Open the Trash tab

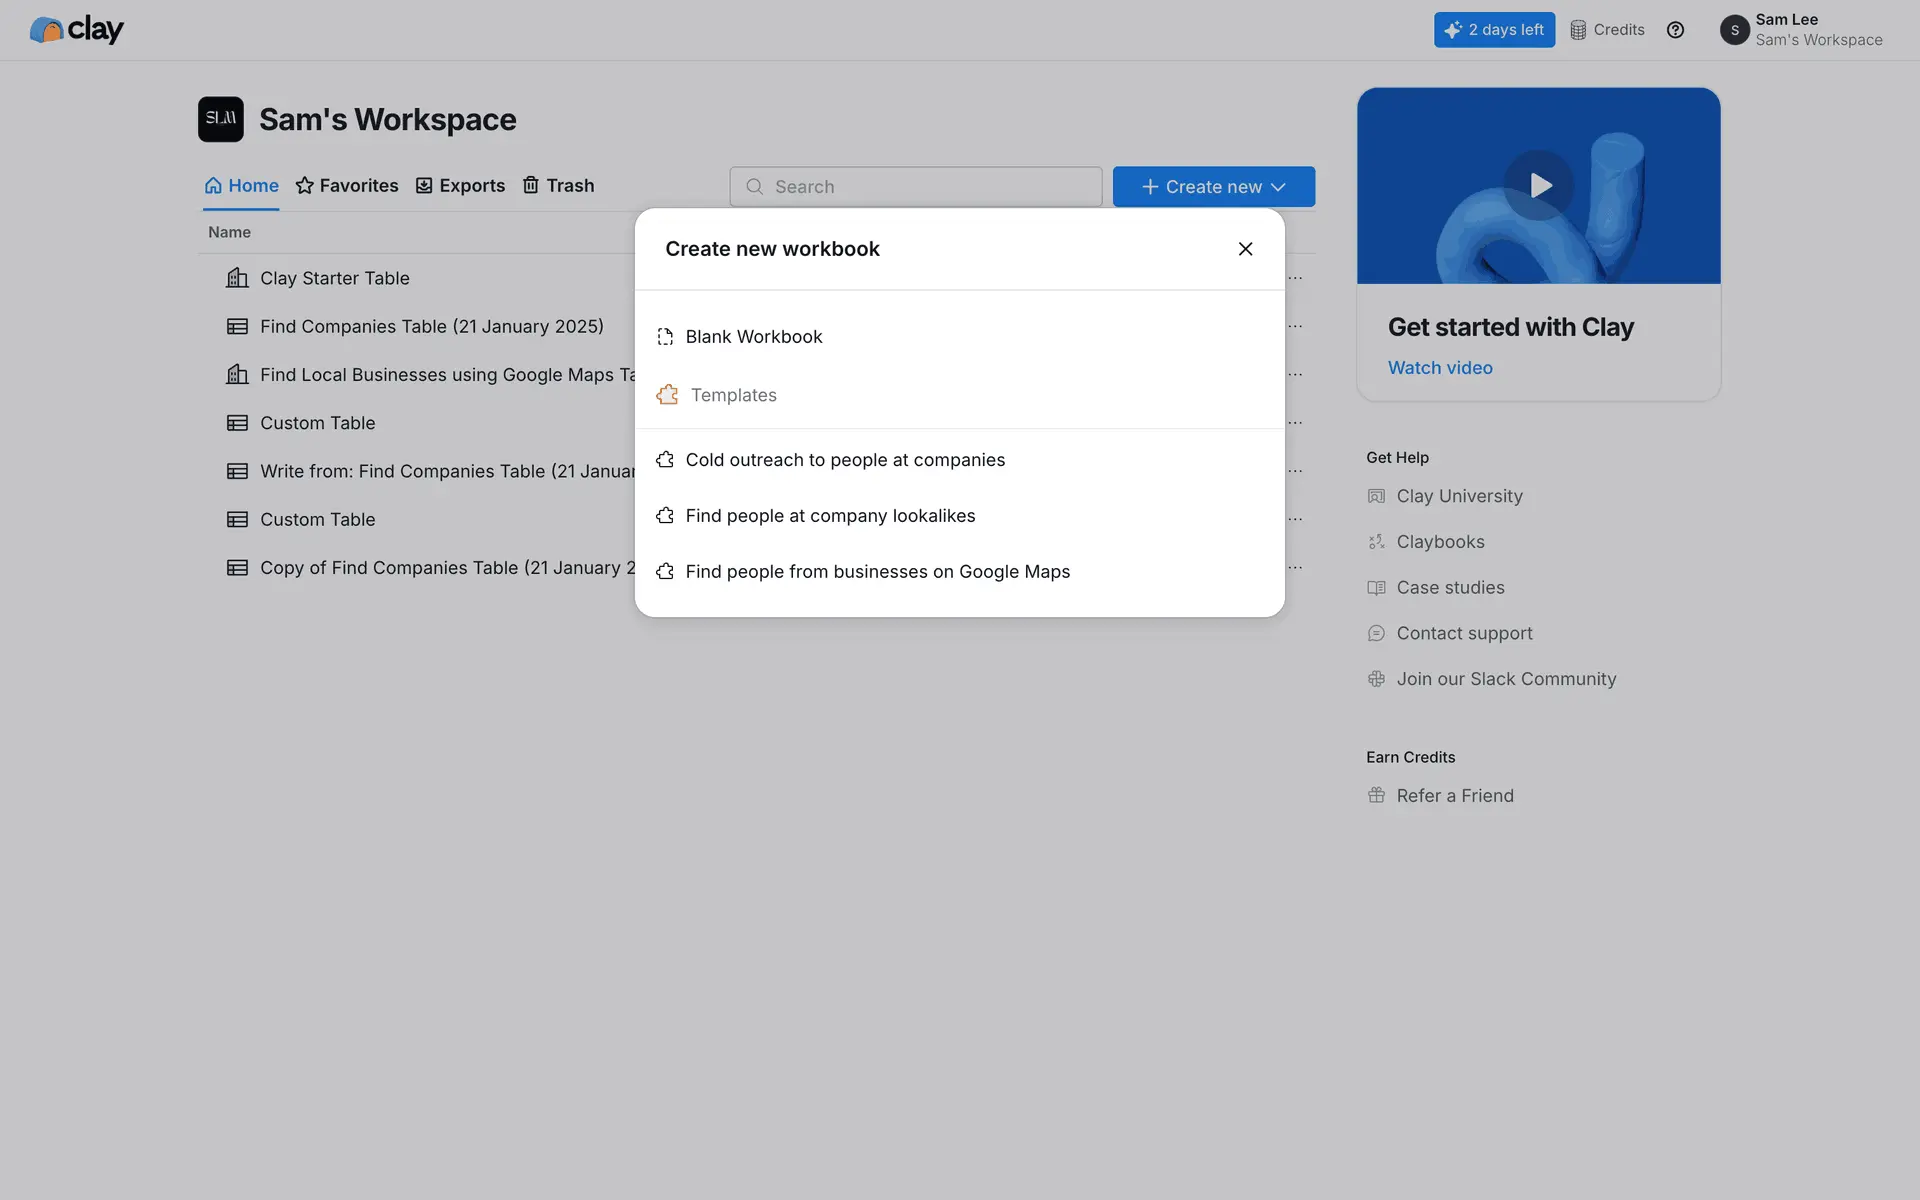click(558, 186)
